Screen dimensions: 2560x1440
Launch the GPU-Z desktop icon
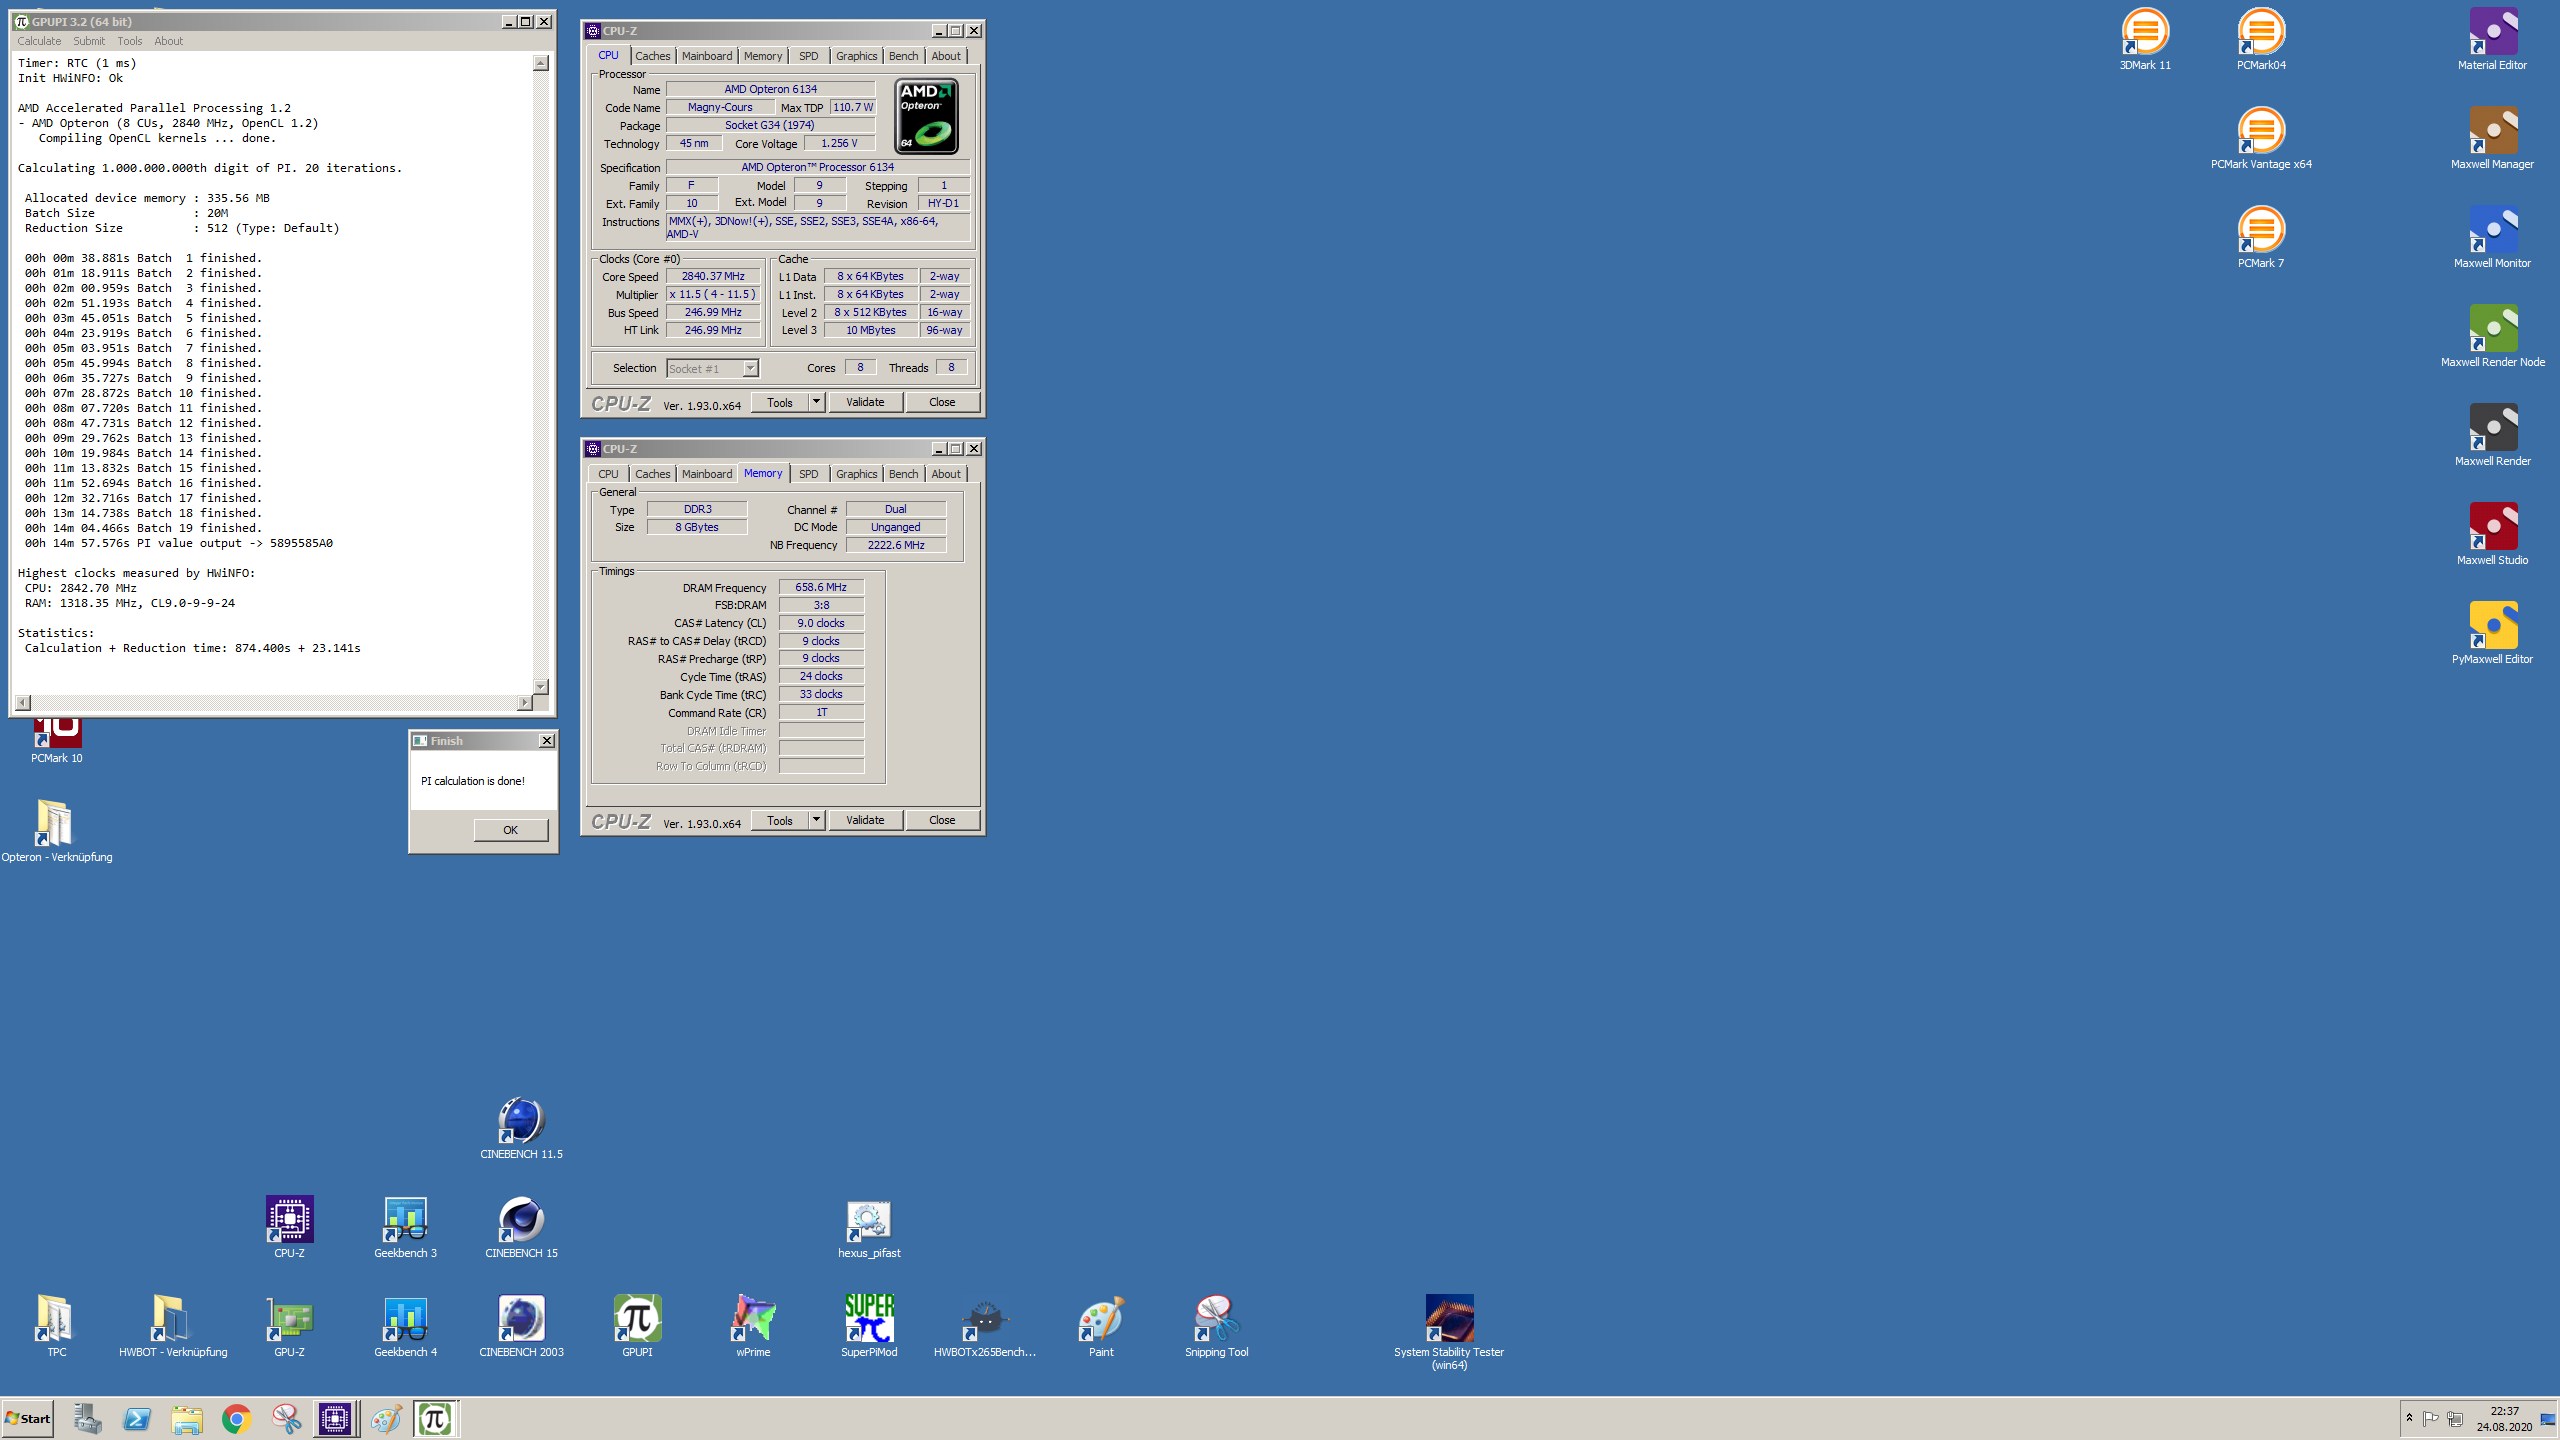point(289,1326)
